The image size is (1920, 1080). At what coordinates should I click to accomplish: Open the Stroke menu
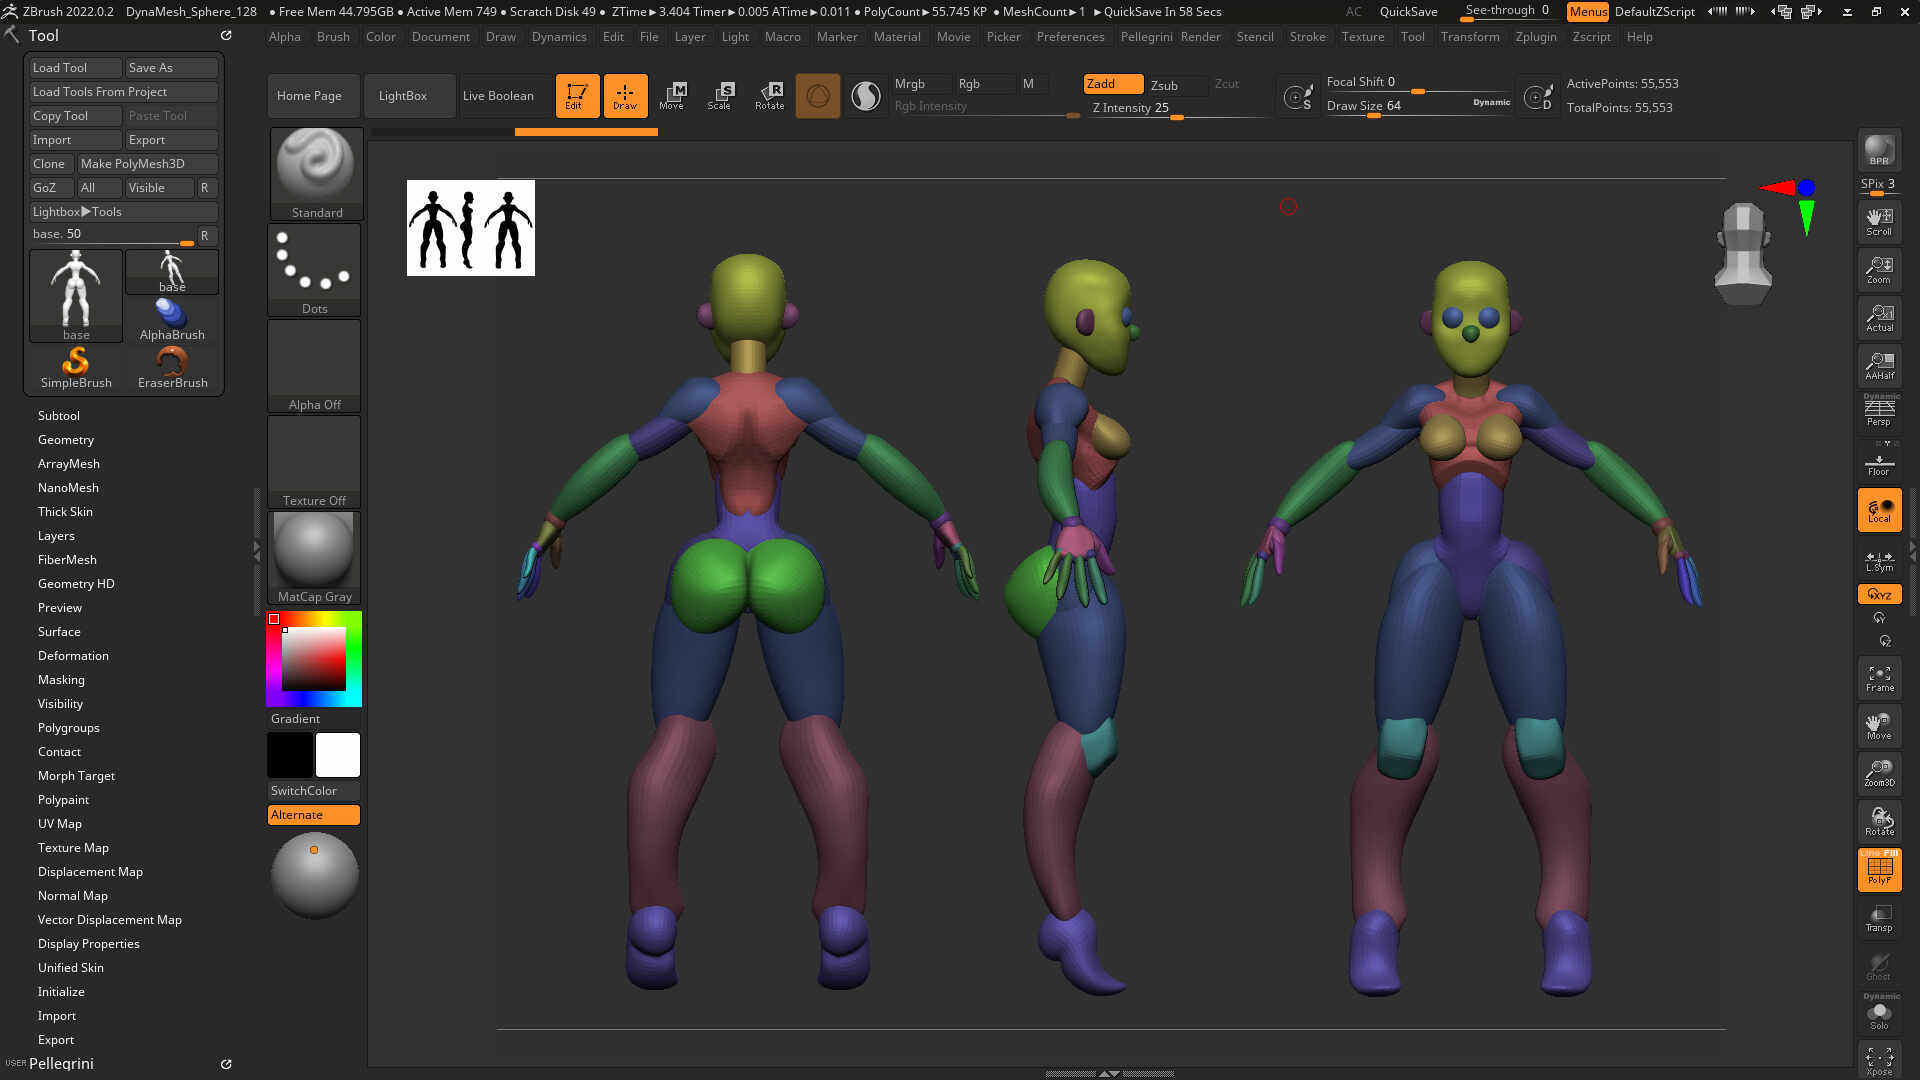(x=1307, y=37)
